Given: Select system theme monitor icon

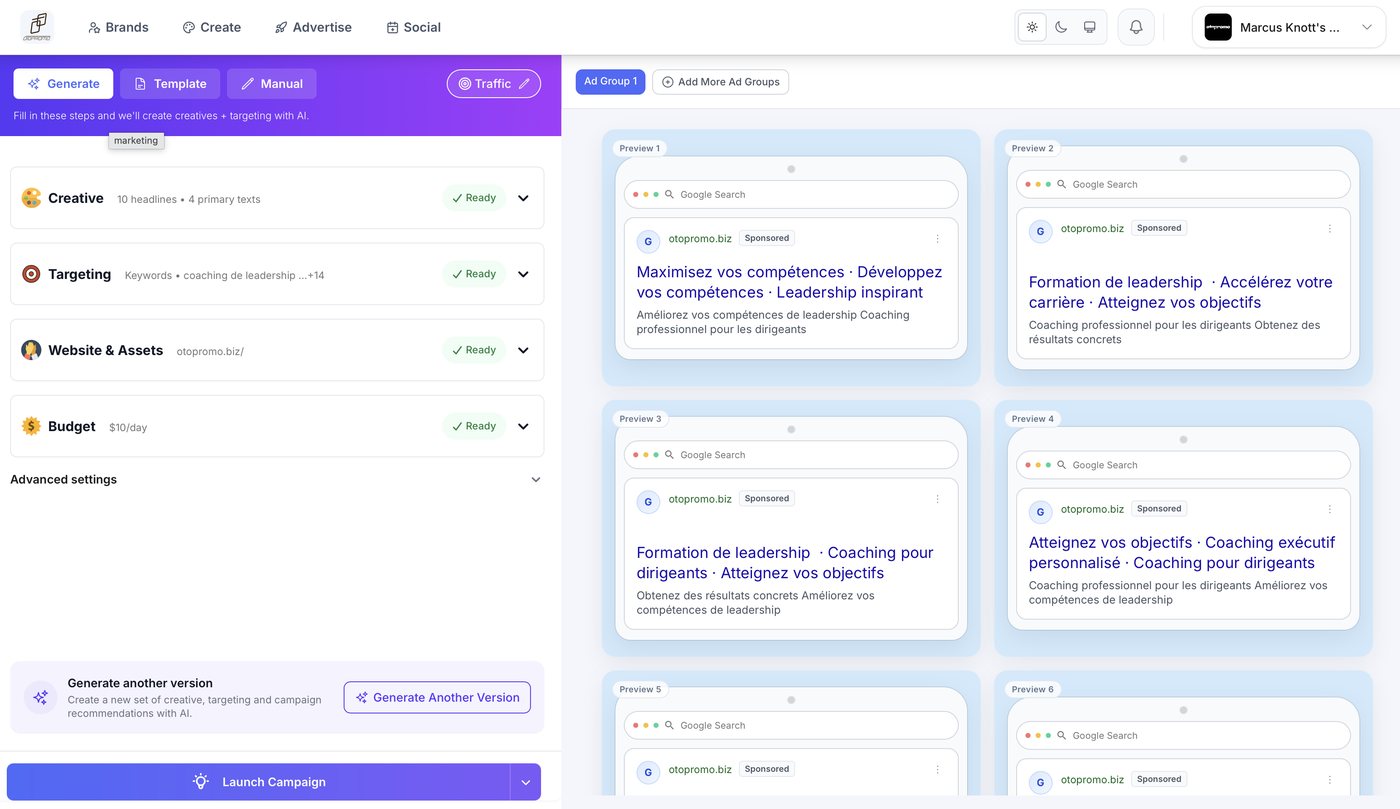Looking at the screenshot, I should coord(1090,27).
